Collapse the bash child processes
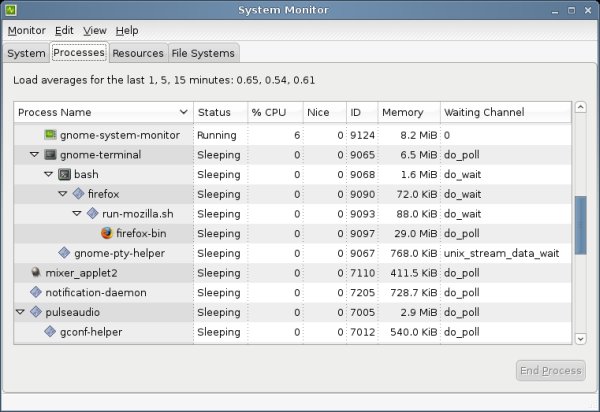 pos(48,174)
